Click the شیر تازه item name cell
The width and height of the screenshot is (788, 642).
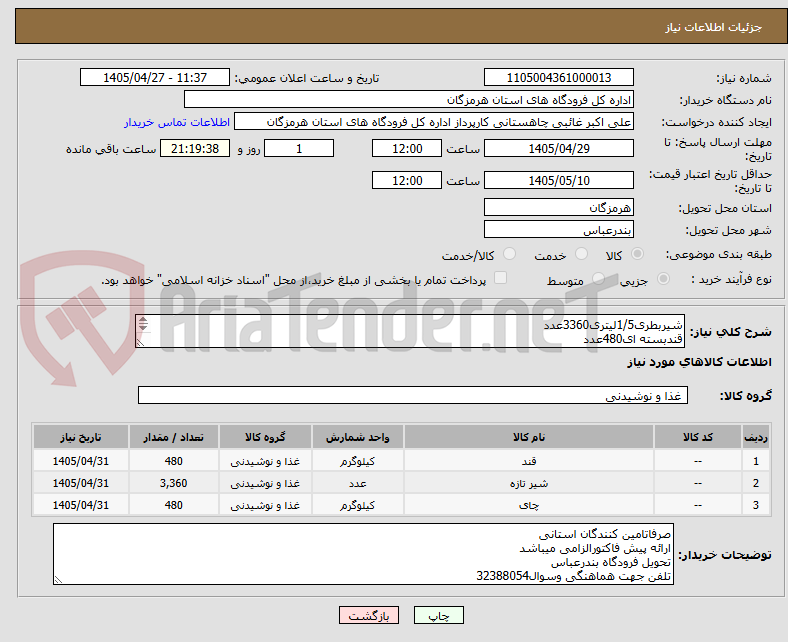pyautogui.click(x=529, y=483)
